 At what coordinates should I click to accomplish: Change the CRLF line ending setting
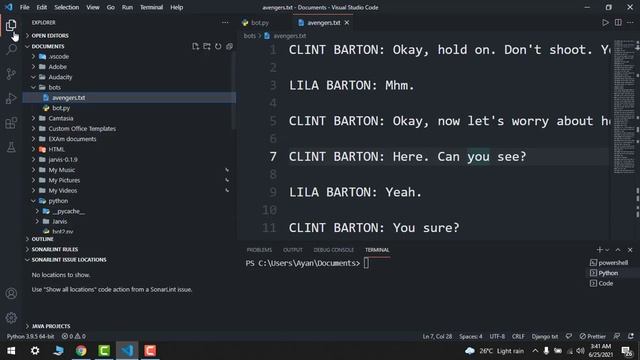(518, 336)
